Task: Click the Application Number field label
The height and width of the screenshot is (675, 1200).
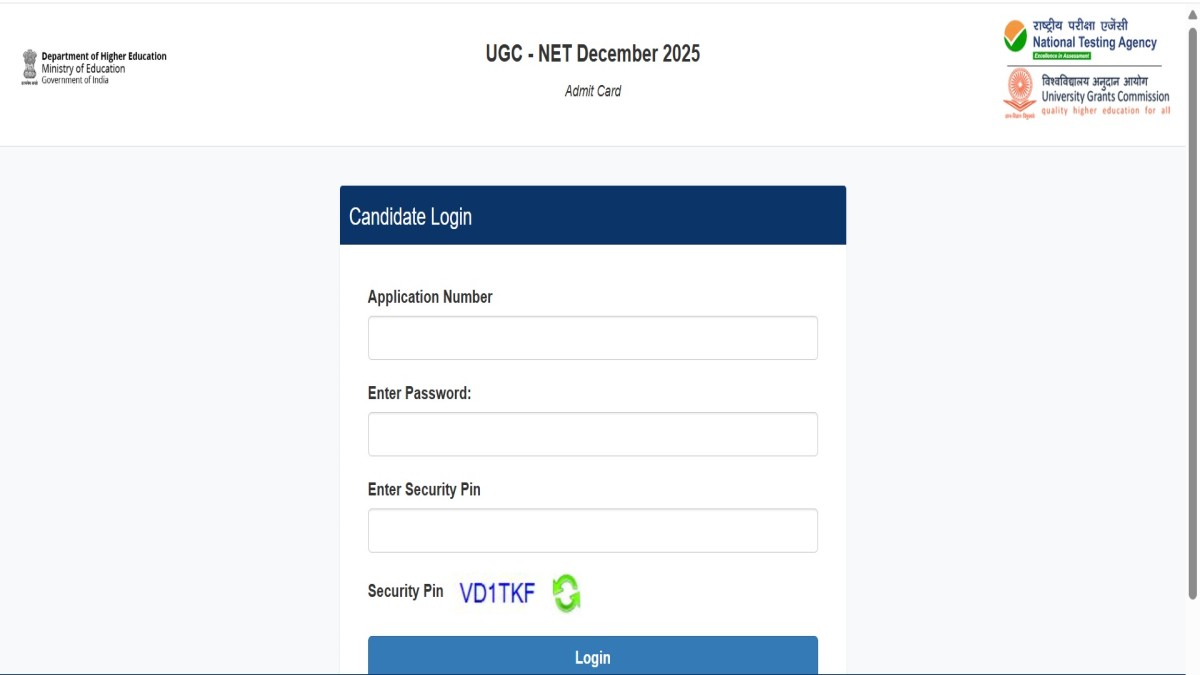Action: pos(430,297)
